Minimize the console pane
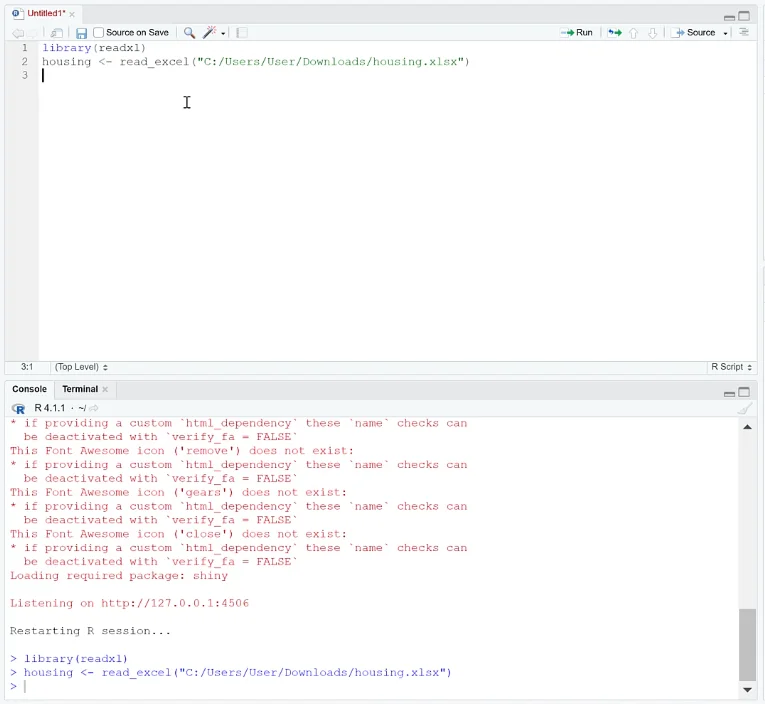This screenshot has height=704, width=765. (729, 394)
